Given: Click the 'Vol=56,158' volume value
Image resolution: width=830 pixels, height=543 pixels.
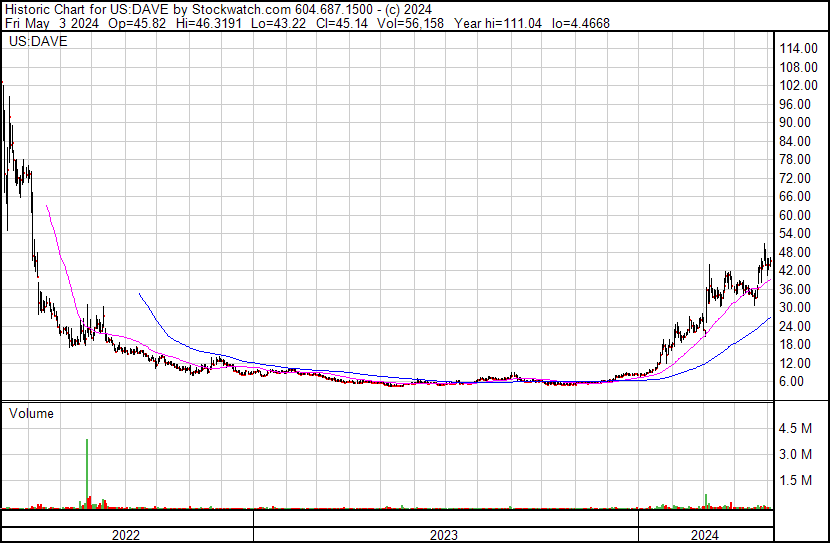Looking at the screenshot, I should 410,23.
